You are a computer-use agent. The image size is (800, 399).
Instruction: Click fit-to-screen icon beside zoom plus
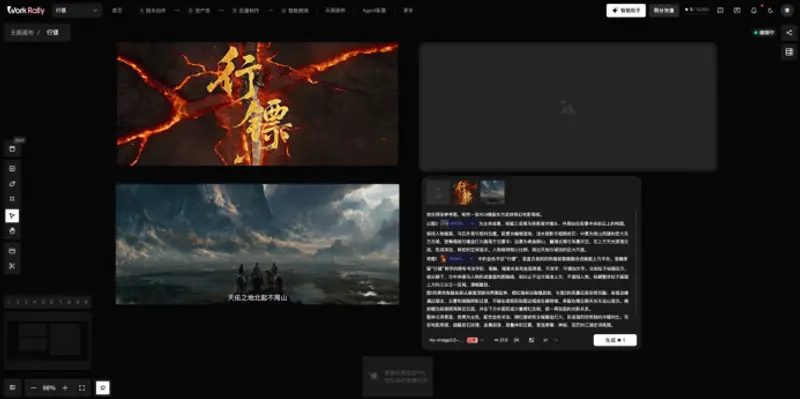pyautogui.click(x=82, y=388)
